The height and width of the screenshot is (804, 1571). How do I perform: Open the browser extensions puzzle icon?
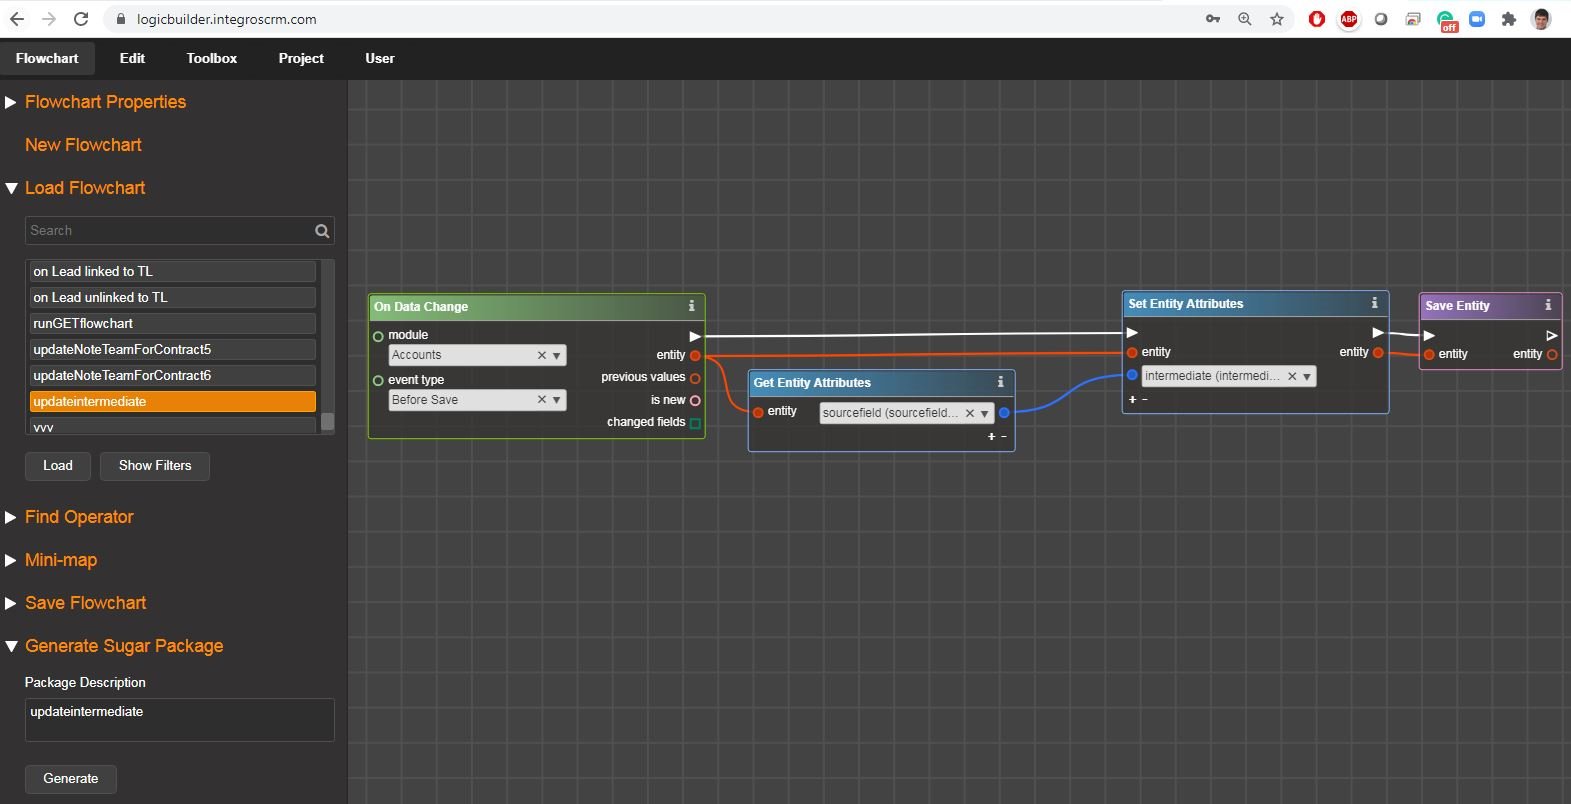click(x=1509, y=19)
